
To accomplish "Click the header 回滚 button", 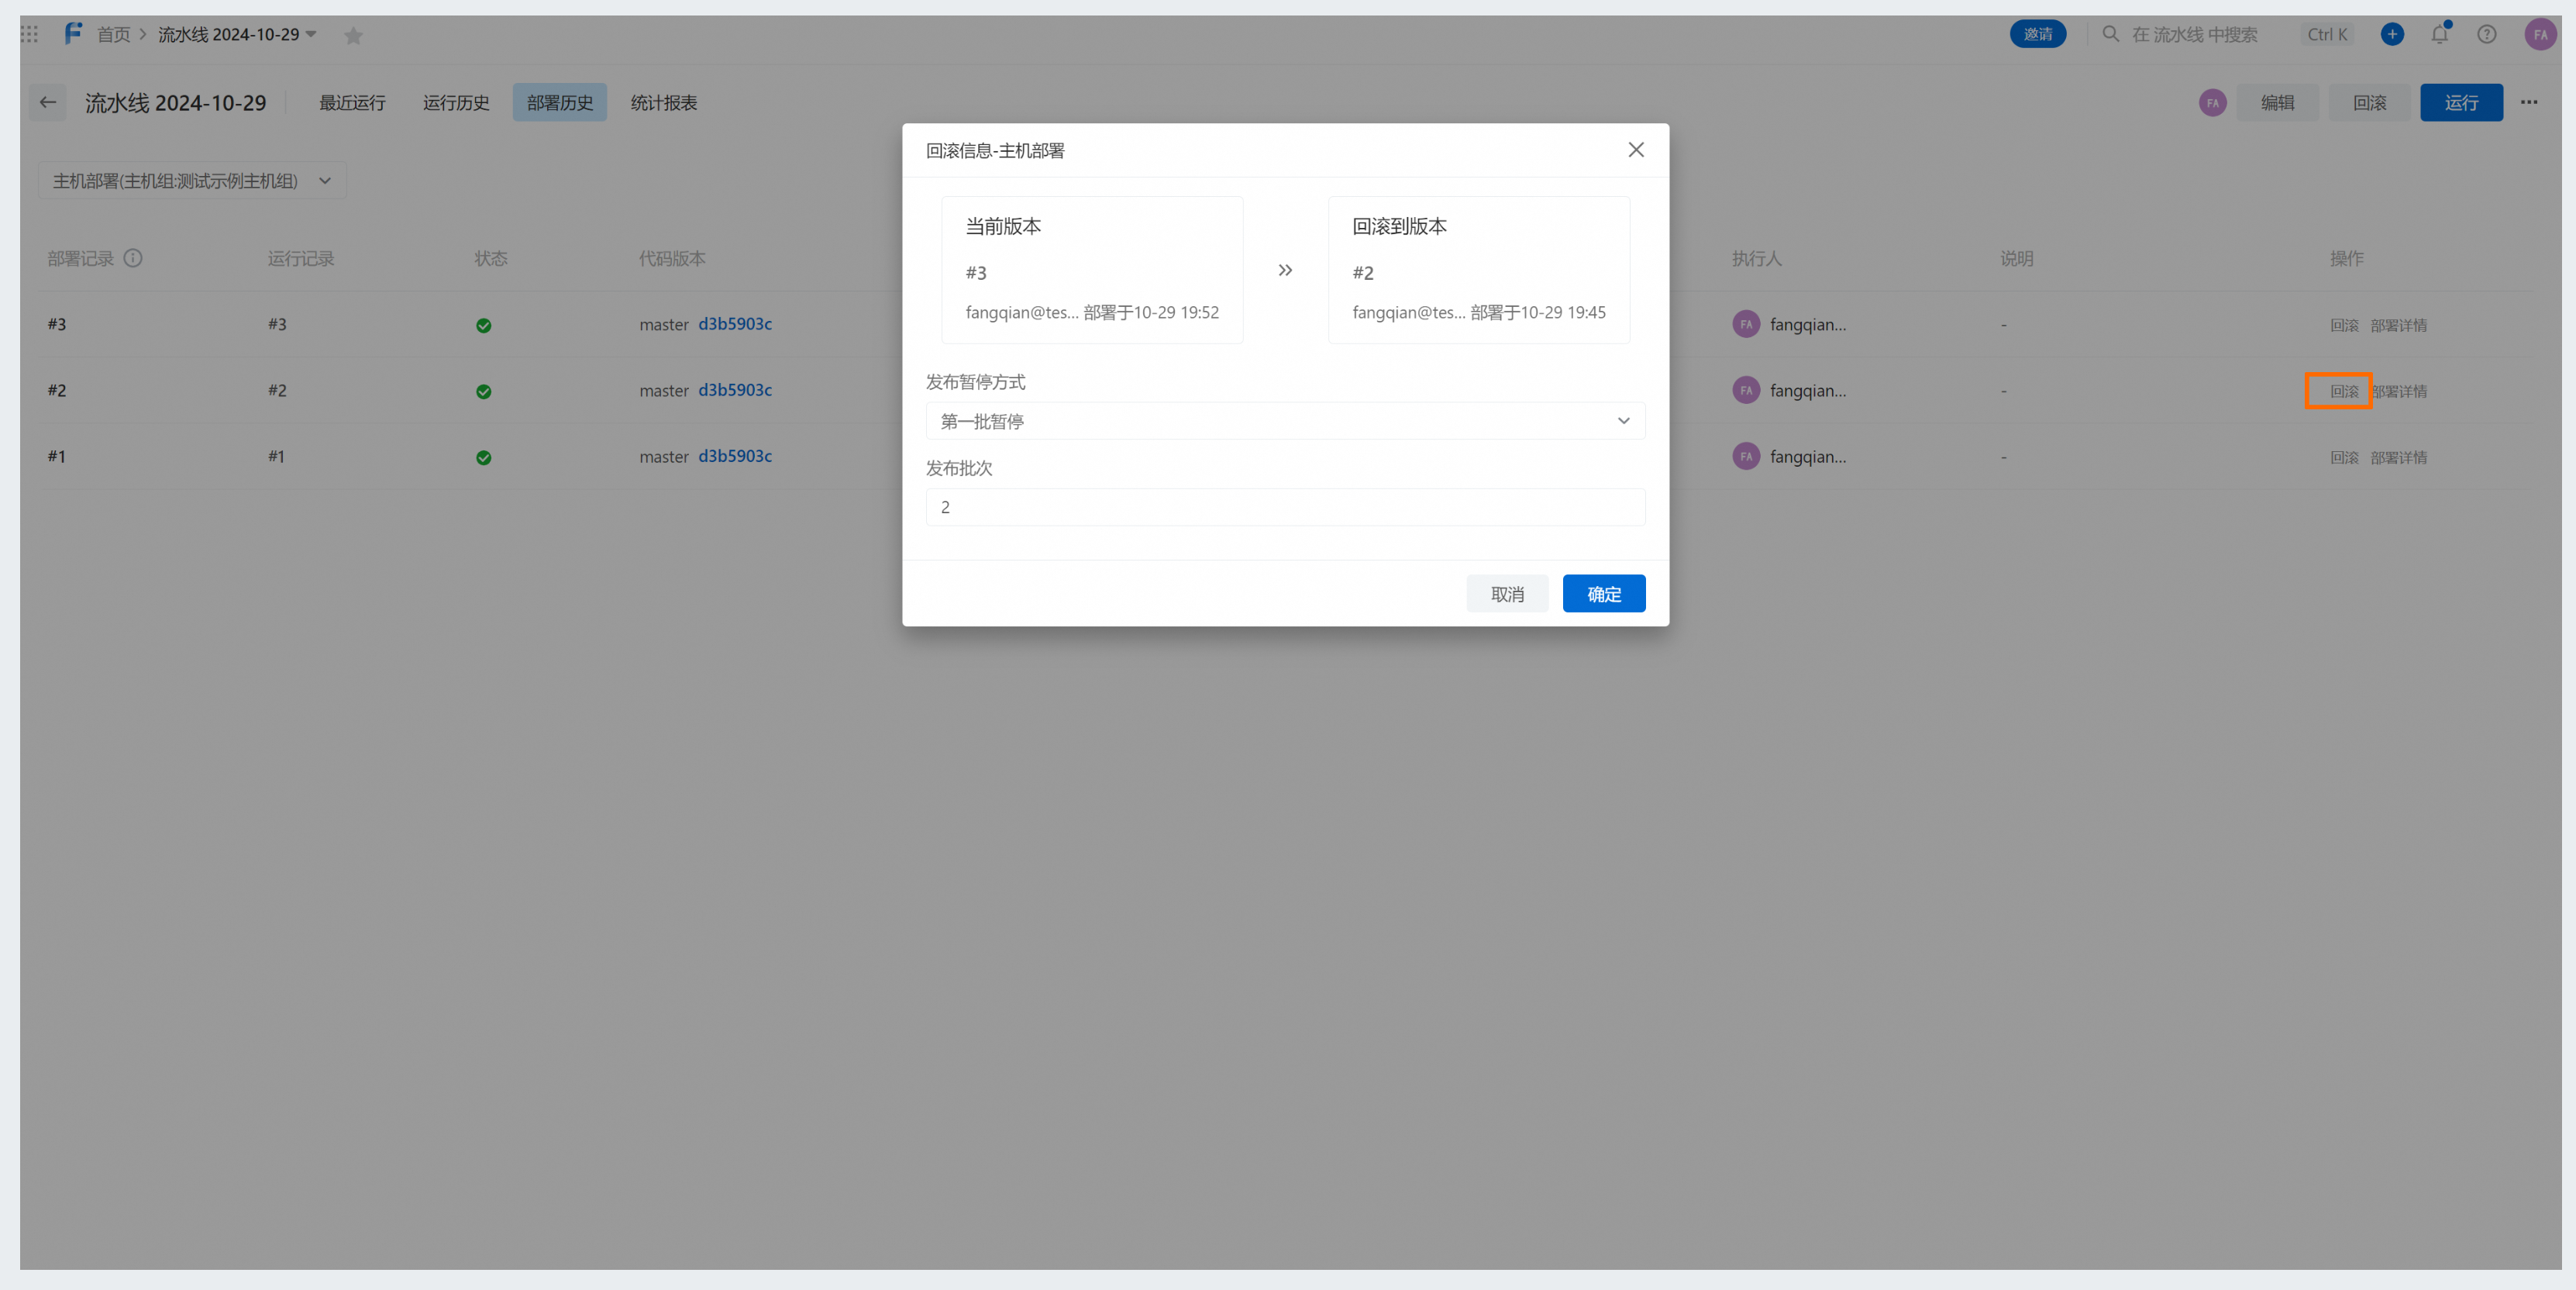I will pyautogui.click(x=2370, y=102).
